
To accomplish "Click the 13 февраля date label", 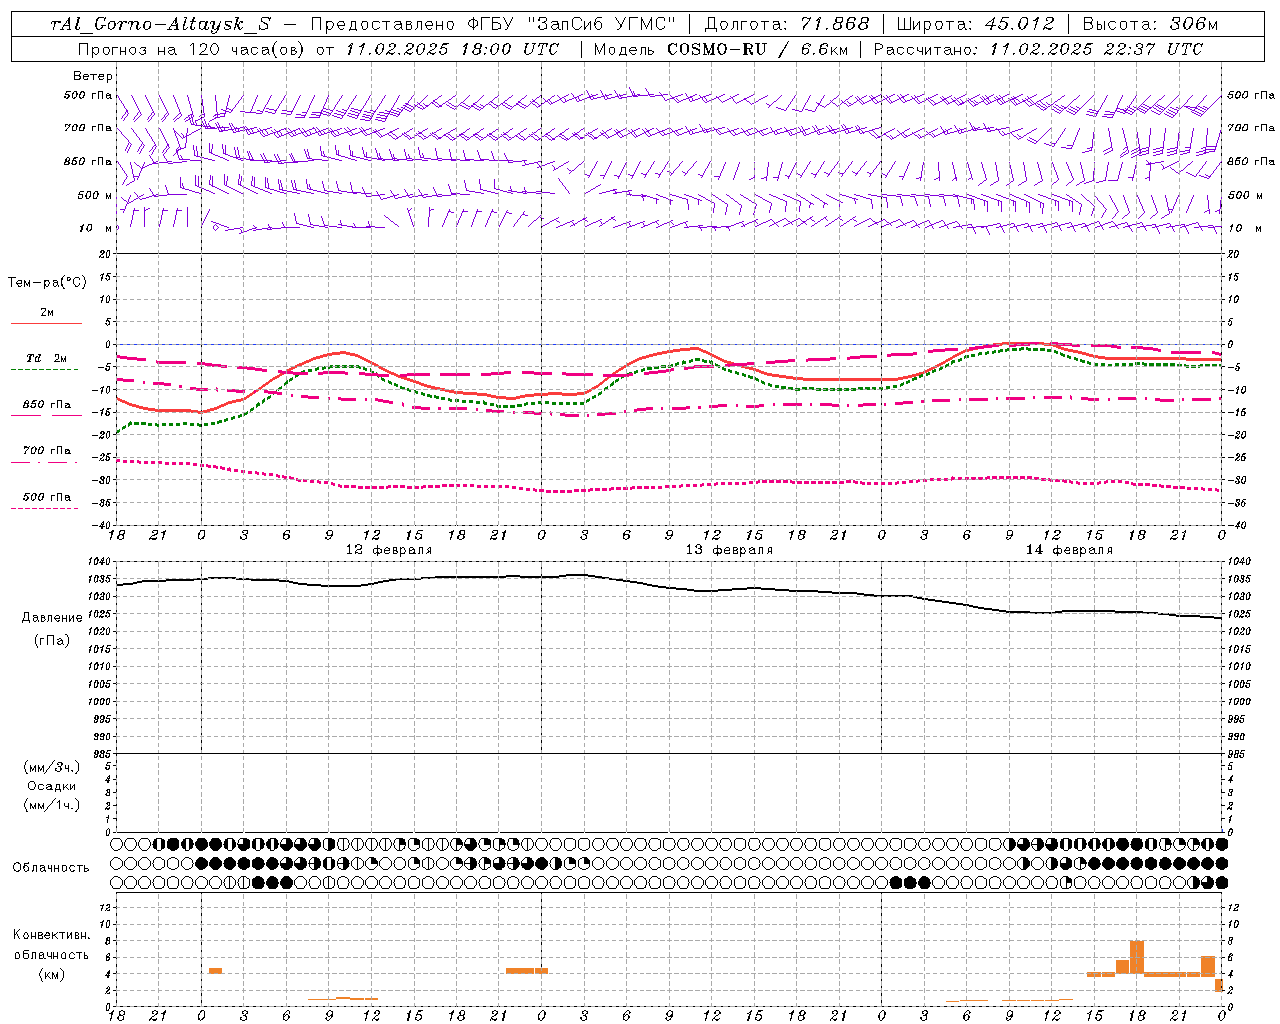I will click(729, 550).
